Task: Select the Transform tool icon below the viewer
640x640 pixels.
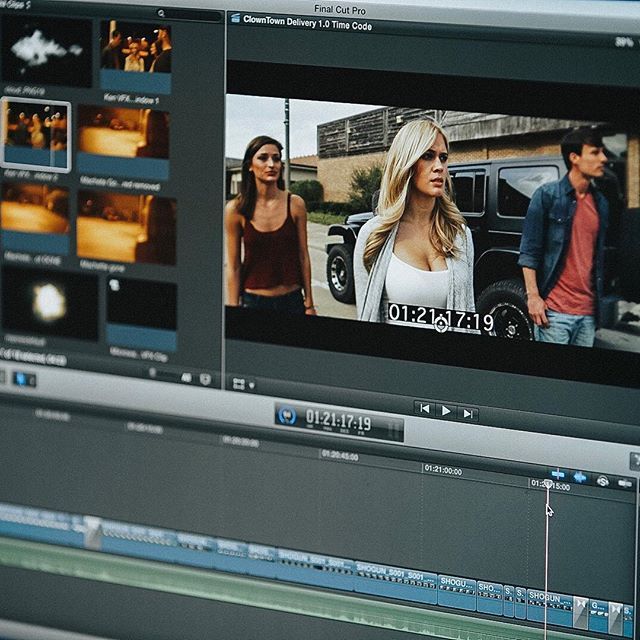Action: click(238, 384)
